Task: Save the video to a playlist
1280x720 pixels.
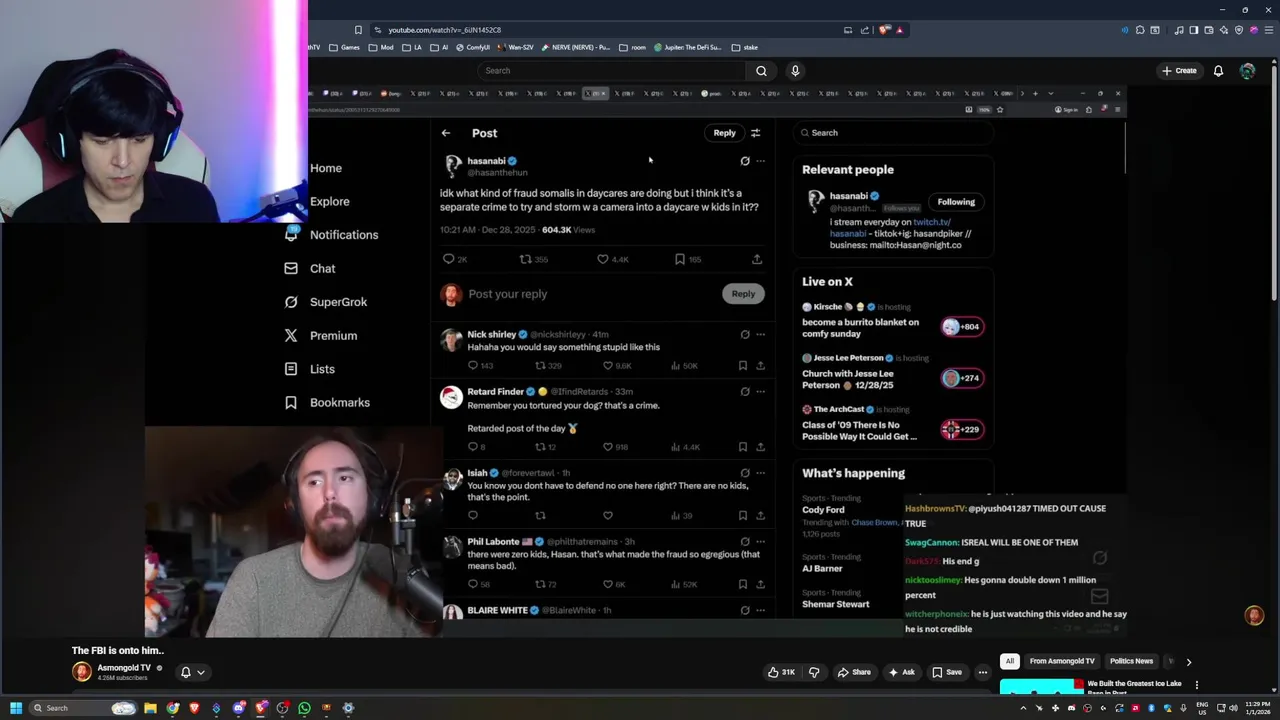Action: coord(946,672)
